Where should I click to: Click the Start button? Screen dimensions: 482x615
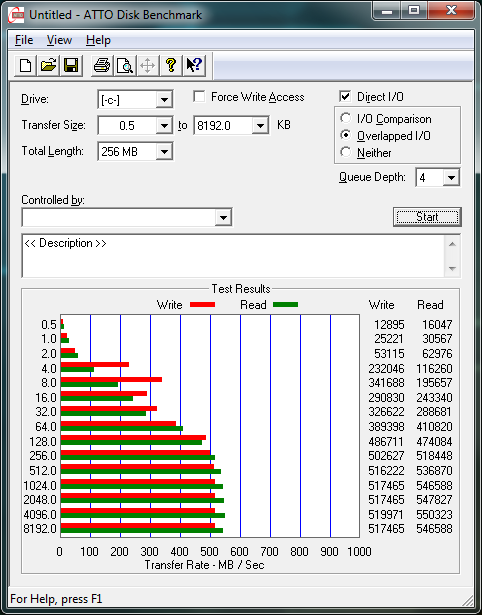pos(427,217)
